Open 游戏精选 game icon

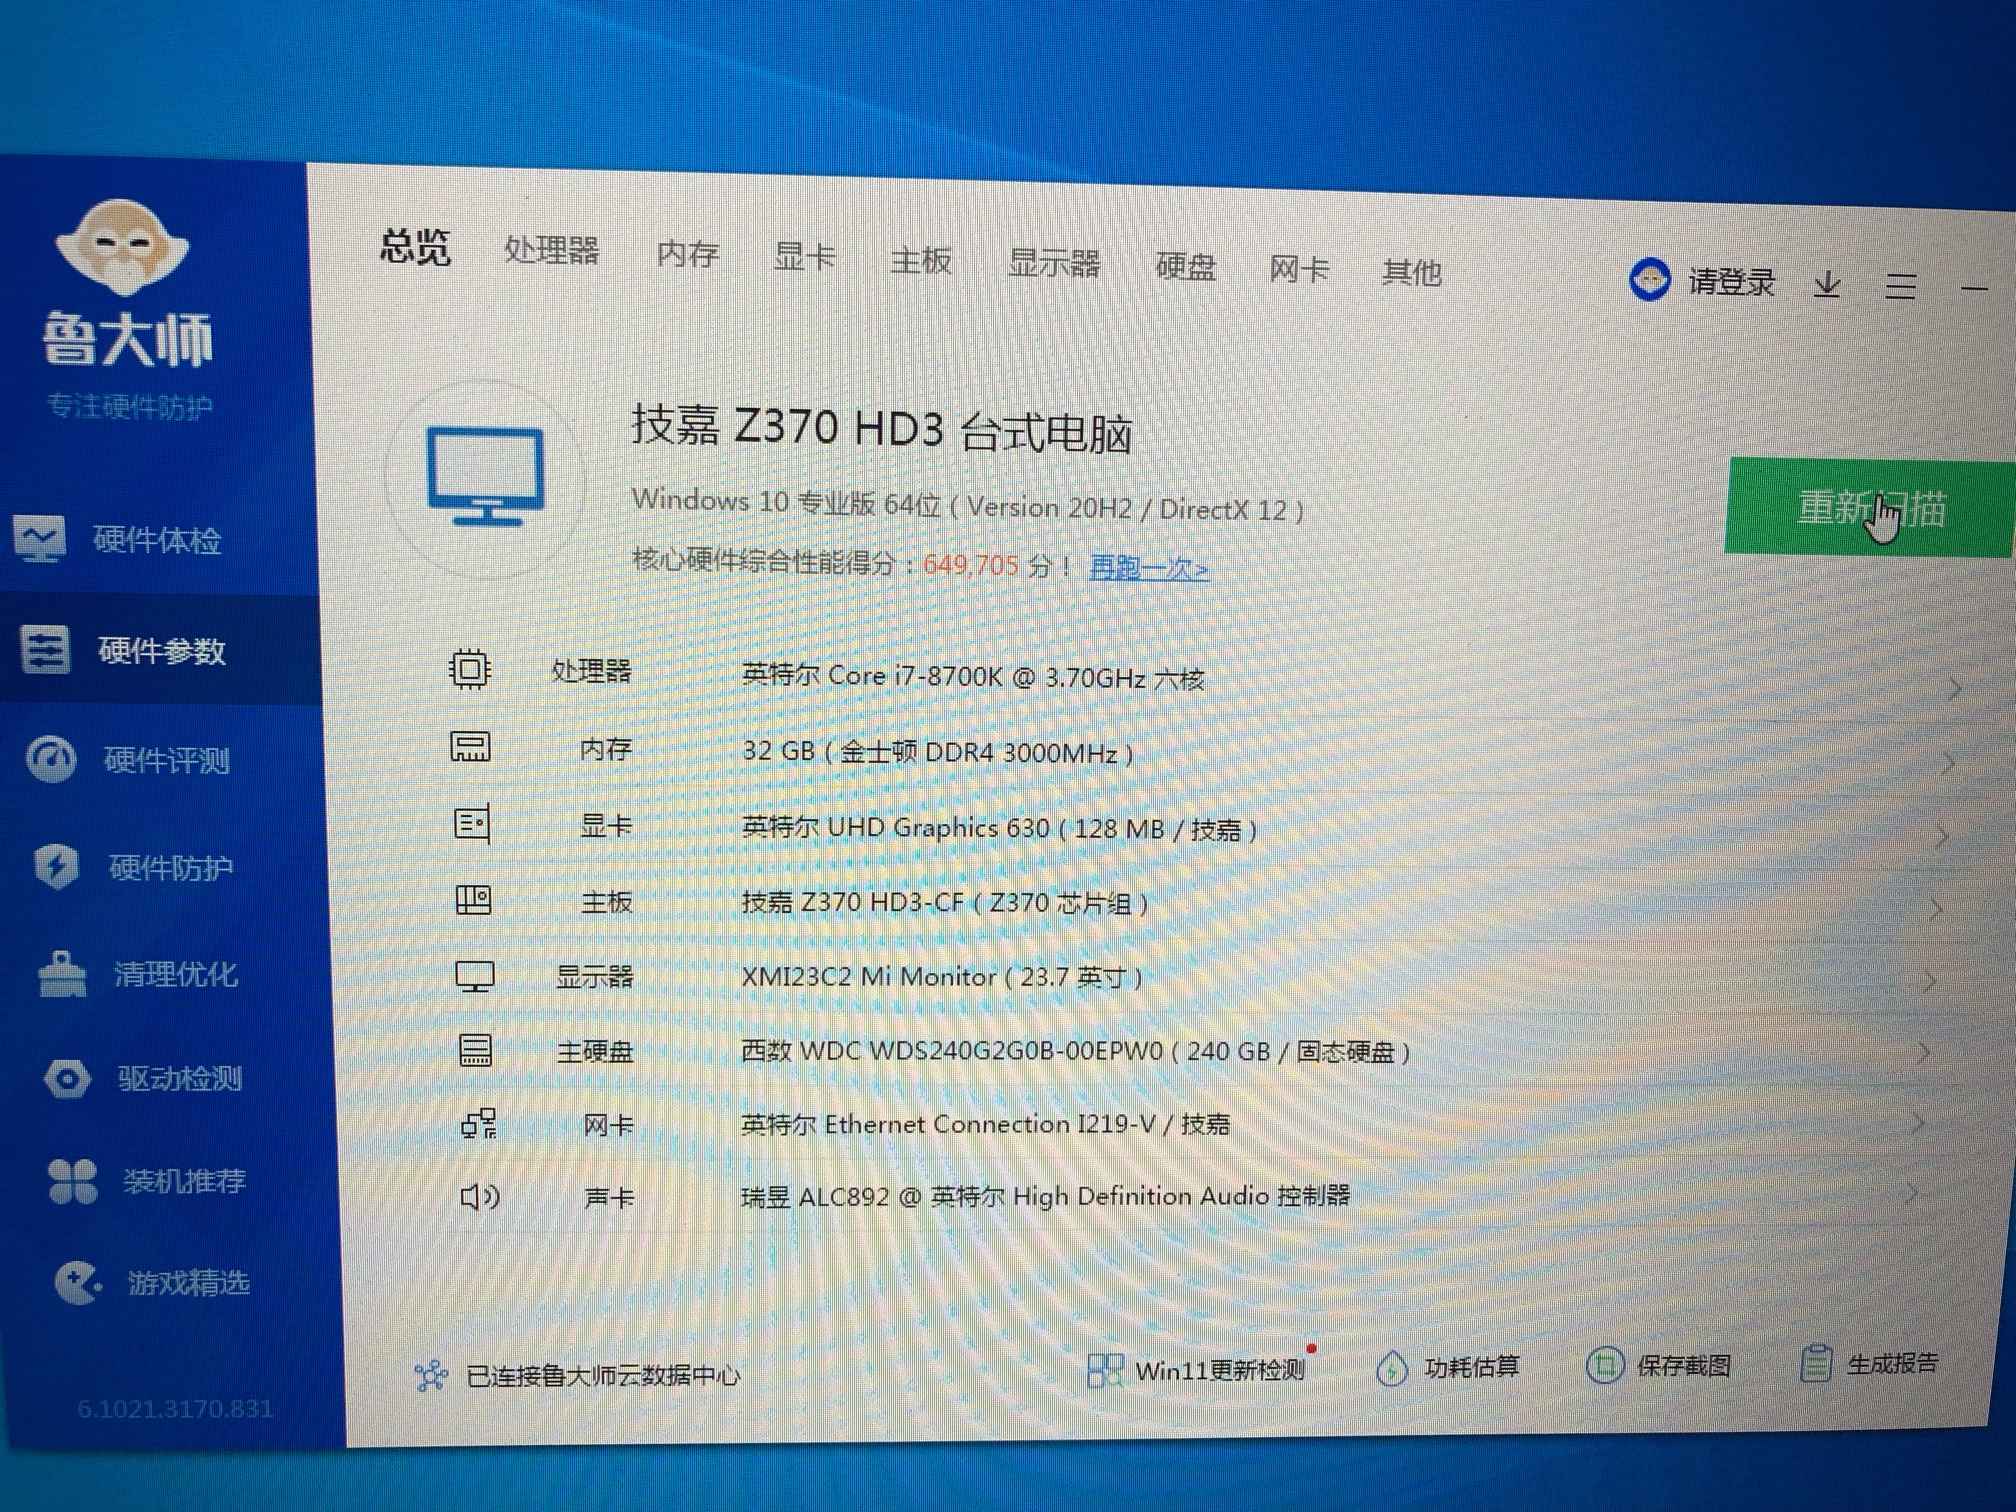[78, 1283]
